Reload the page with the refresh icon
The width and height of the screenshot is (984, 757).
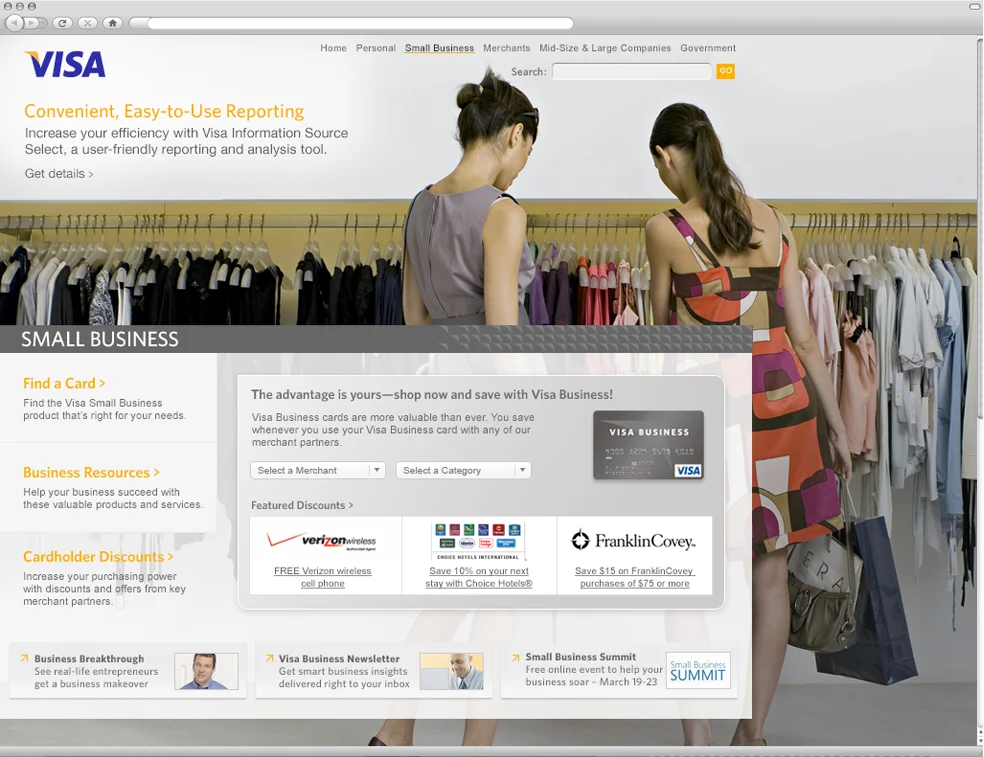point(62,23)
